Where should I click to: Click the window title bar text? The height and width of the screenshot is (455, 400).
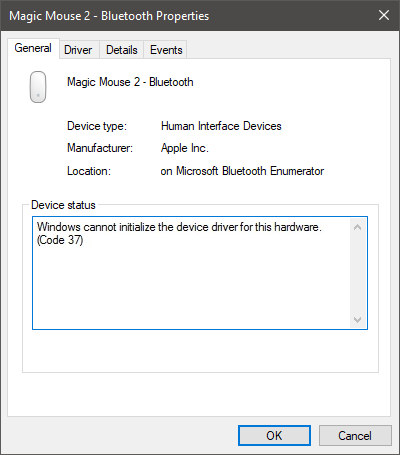pyautogui.click(x=109, y=16)
